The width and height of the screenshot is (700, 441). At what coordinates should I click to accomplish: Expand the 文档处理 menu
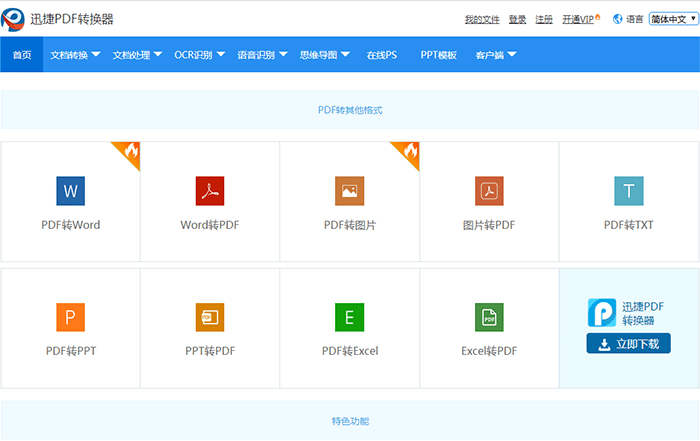137,55
